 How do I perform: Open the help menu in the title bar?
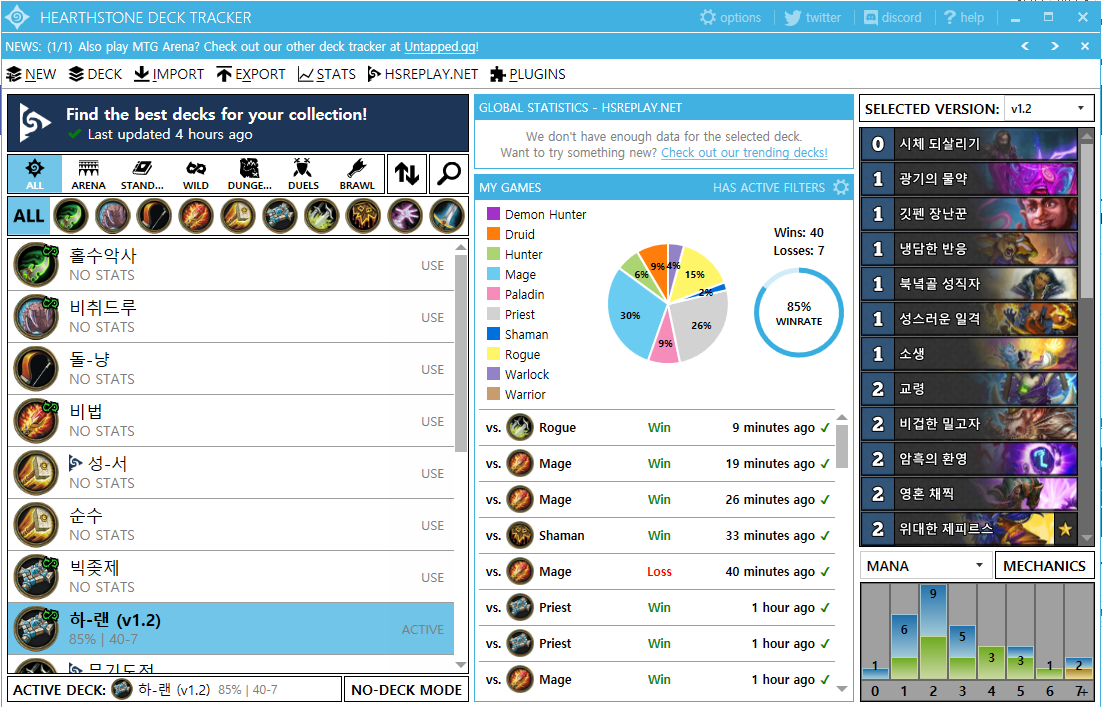964,18
